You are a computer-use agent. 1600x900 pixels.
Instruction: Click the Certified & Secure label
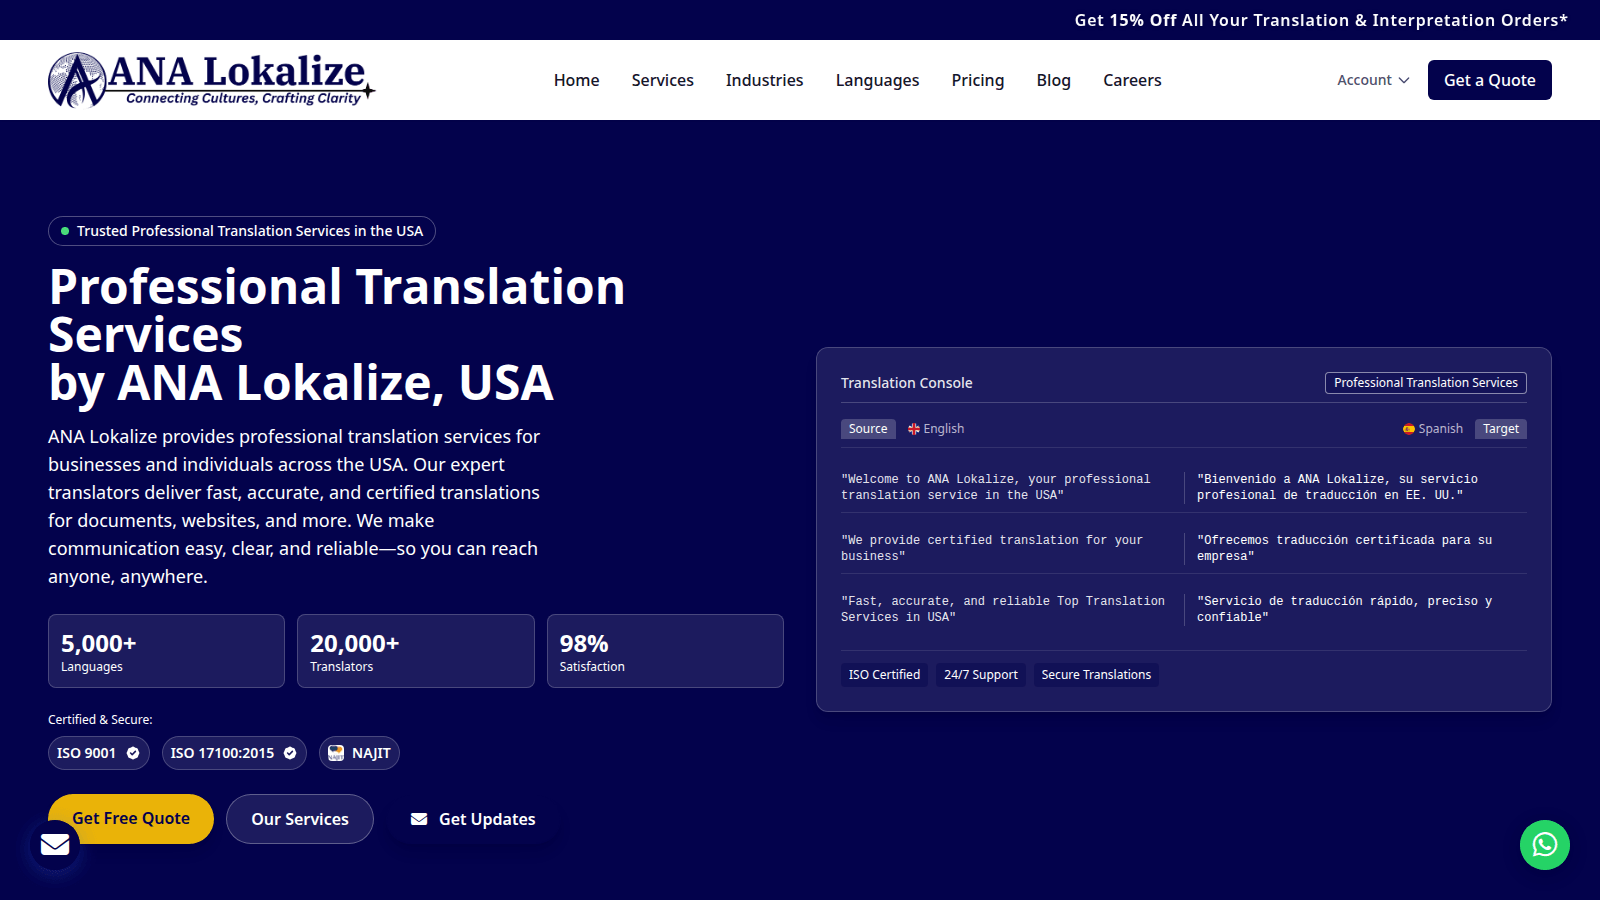tap(100, 720)
